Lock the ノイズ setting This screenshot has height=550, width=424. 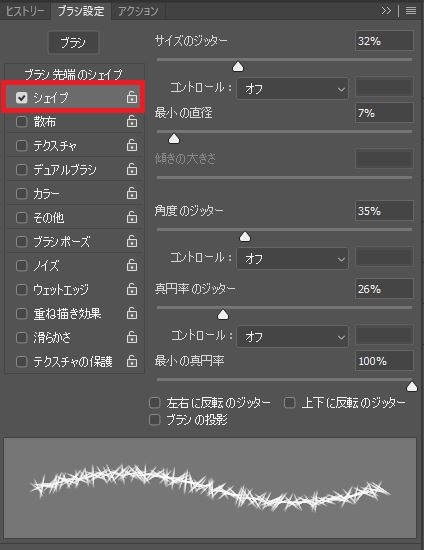click(132, 265)
